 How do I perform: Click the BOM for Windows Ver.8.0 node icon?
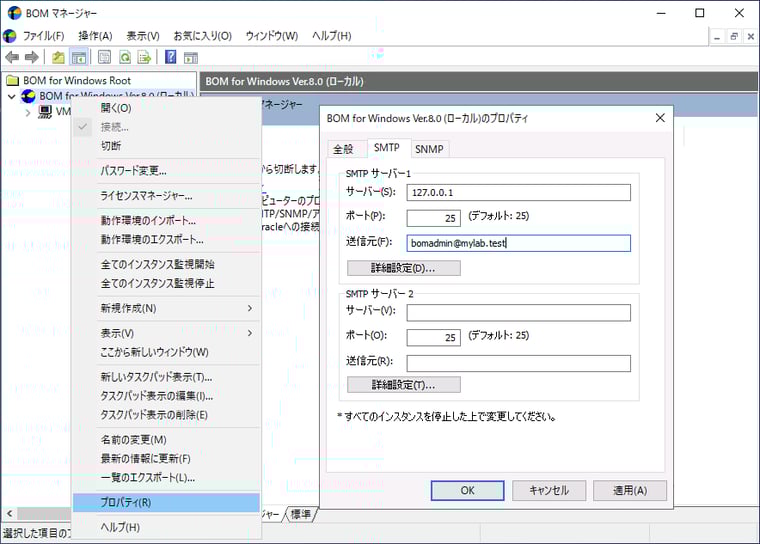28,96
